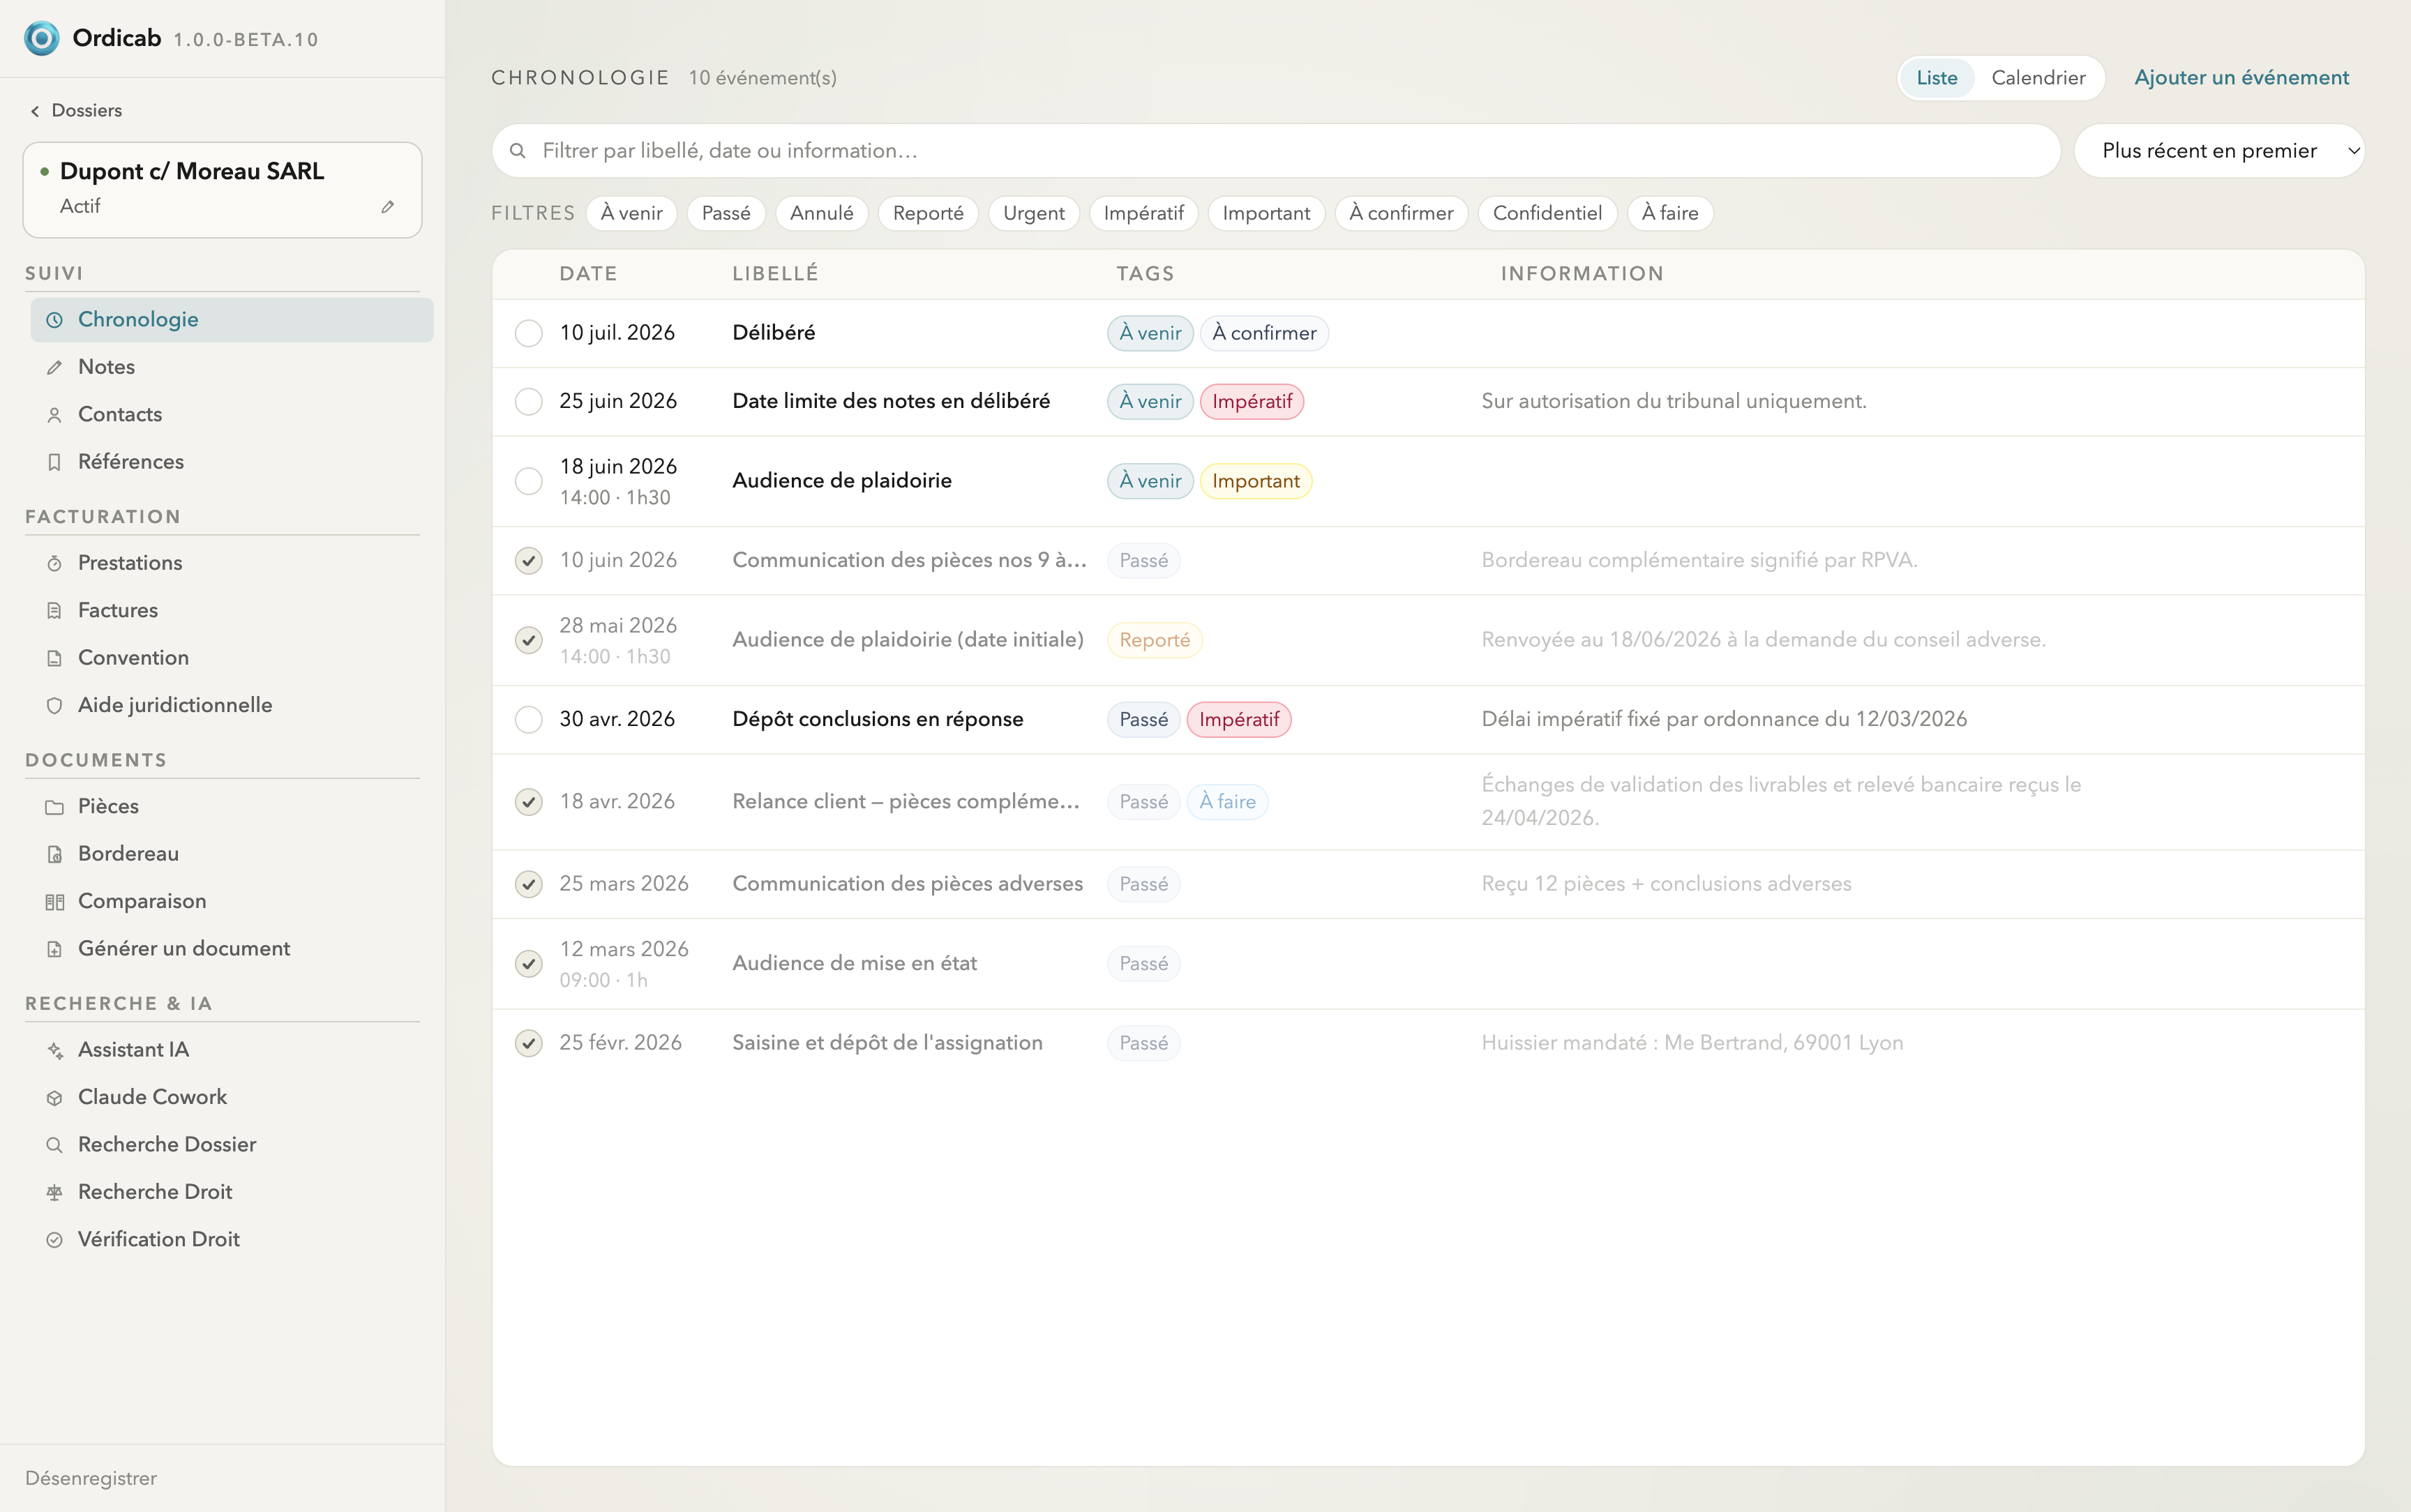Click the Bordereau file icon

55,854
